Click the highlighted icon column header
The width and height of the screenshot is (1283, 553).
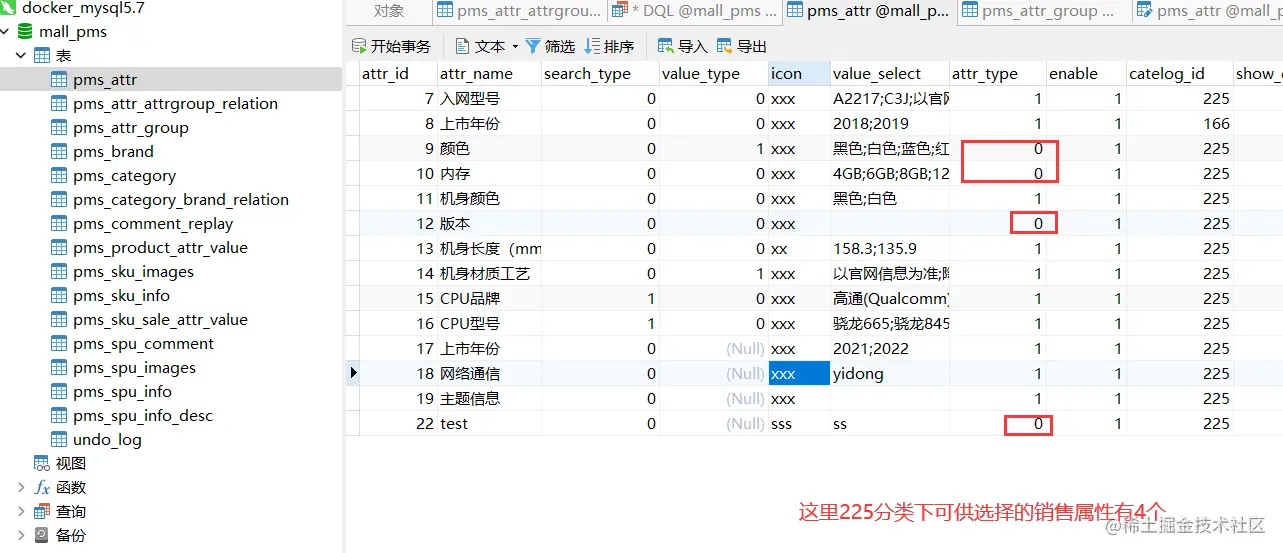[x=799, y=73]
